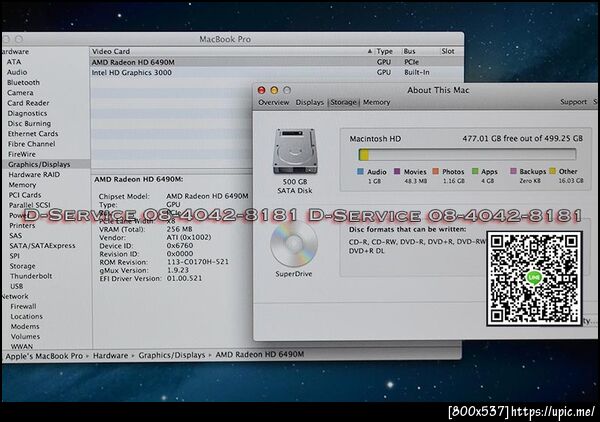Select Locations under Network
The width and height of the screenshot is (600, 422).
click(x=26, y=316)
